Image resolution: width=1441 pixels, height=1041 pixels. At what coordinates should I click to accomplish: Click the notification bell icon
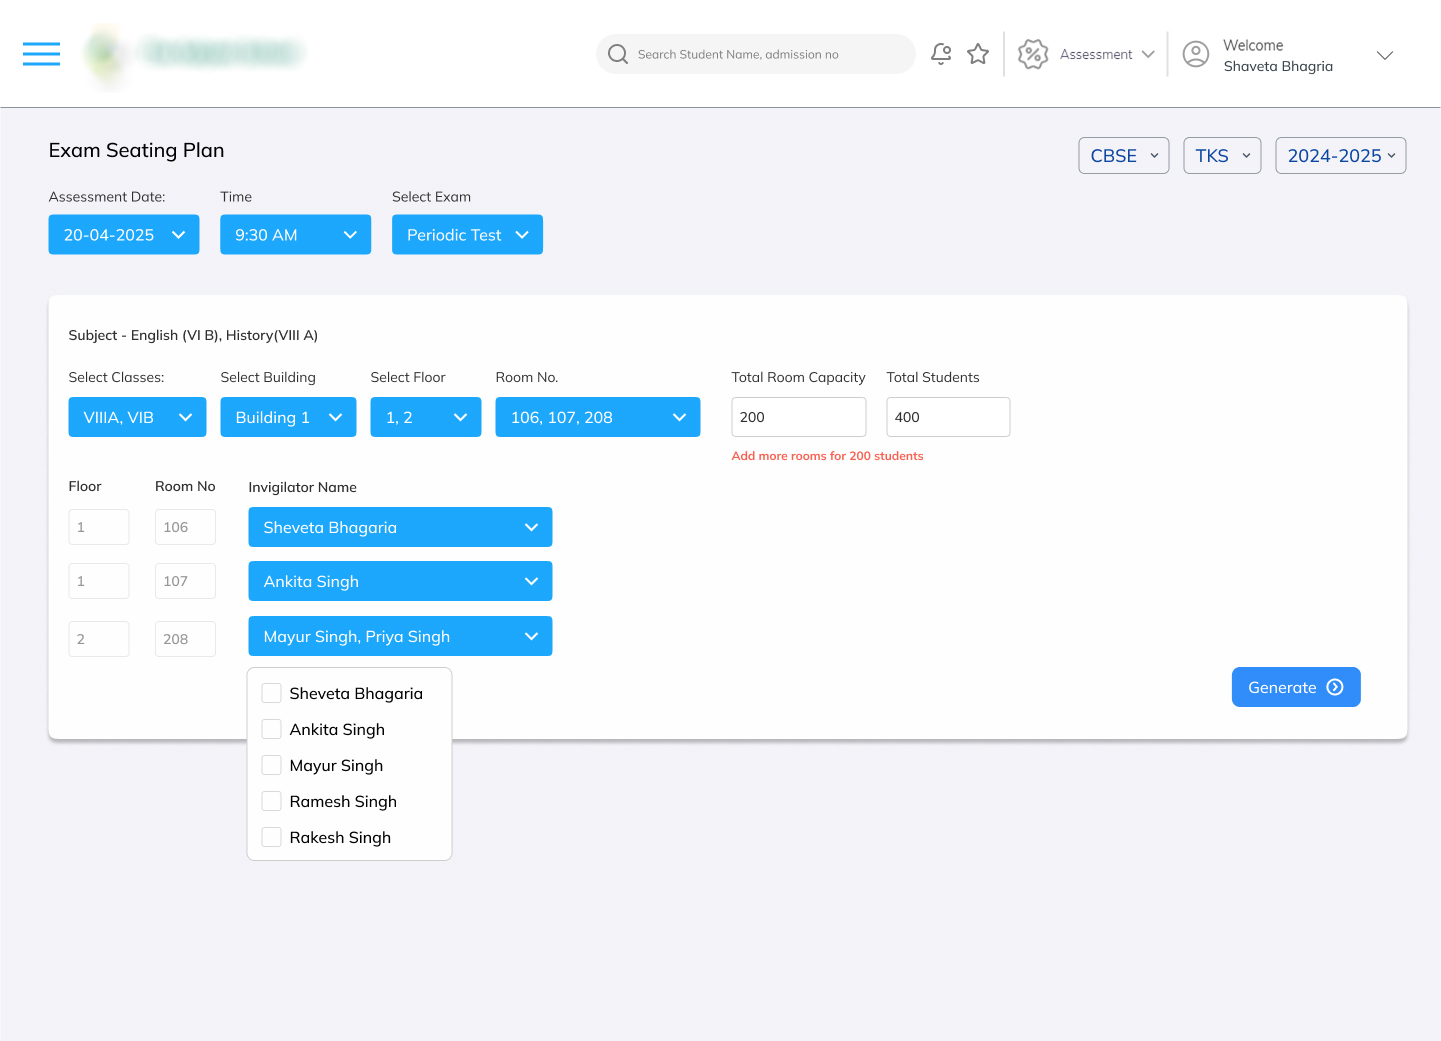pyautogui.click(x=940, y=54)
